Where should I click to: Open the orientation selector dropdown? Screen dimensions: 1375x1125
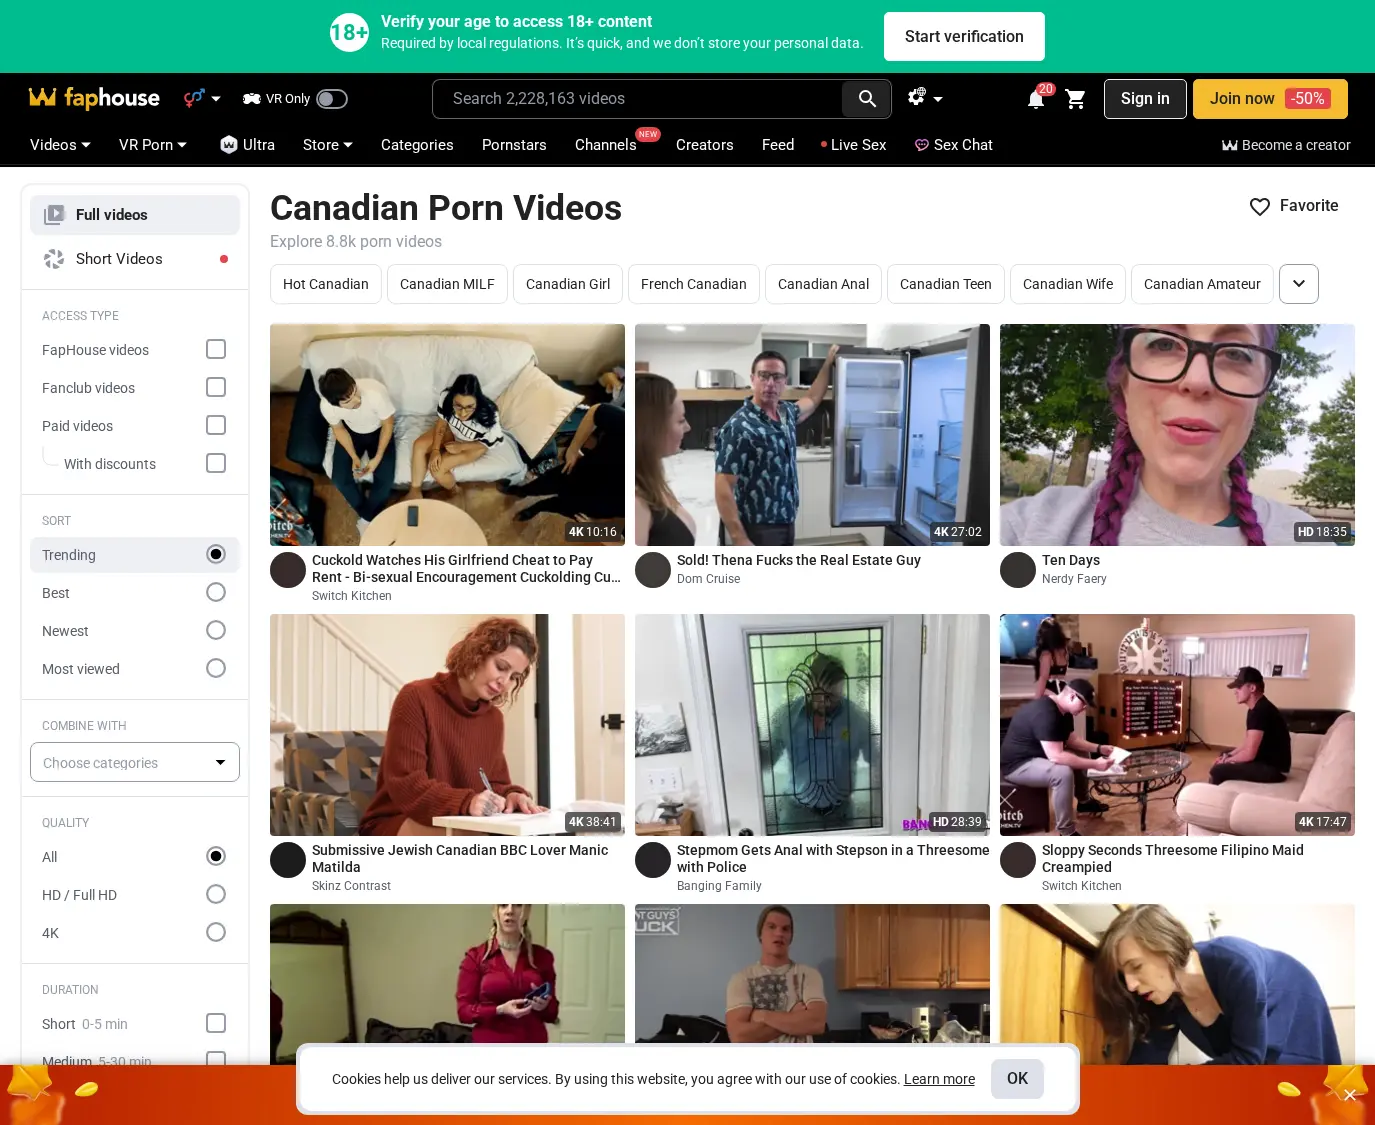click(202, 98)
